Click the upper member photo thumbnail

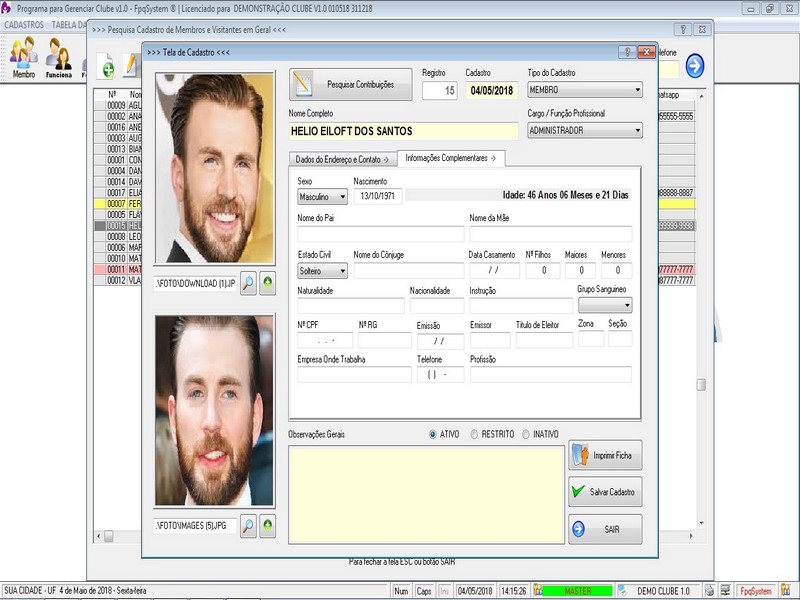click(214, 168)
